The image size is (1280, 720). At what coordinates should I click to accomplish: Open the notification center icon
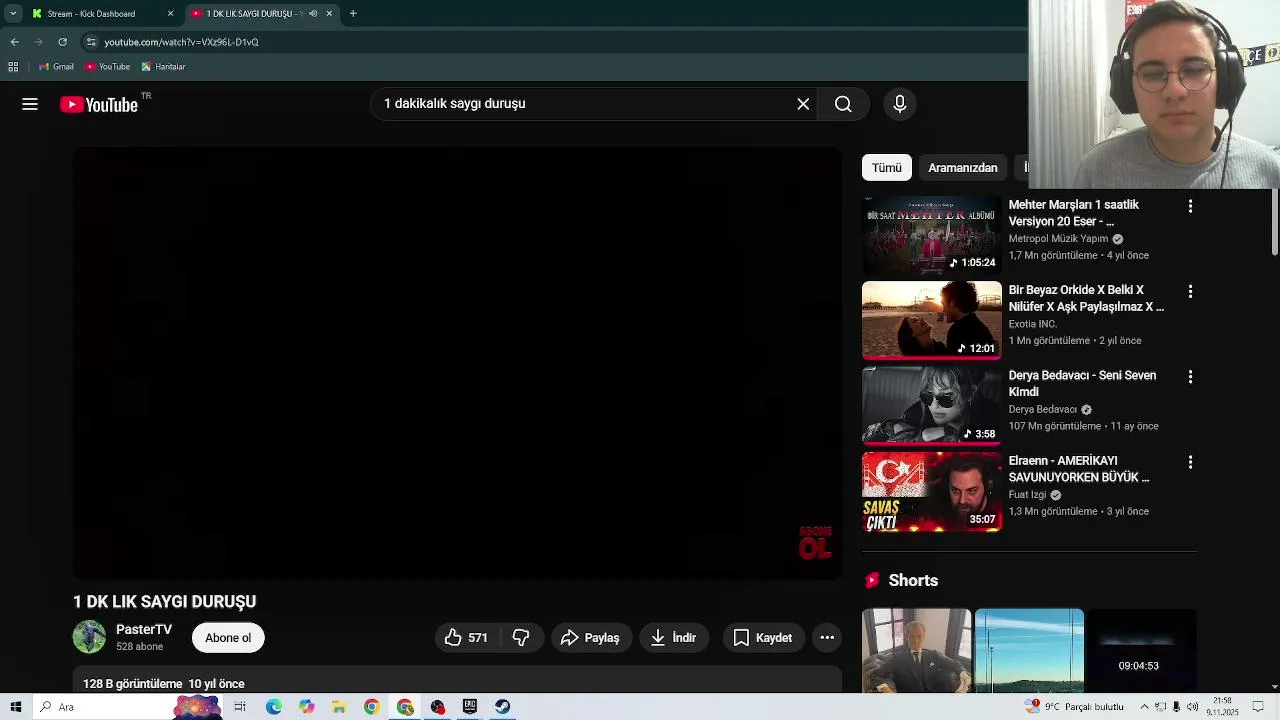pos(1258,707)
